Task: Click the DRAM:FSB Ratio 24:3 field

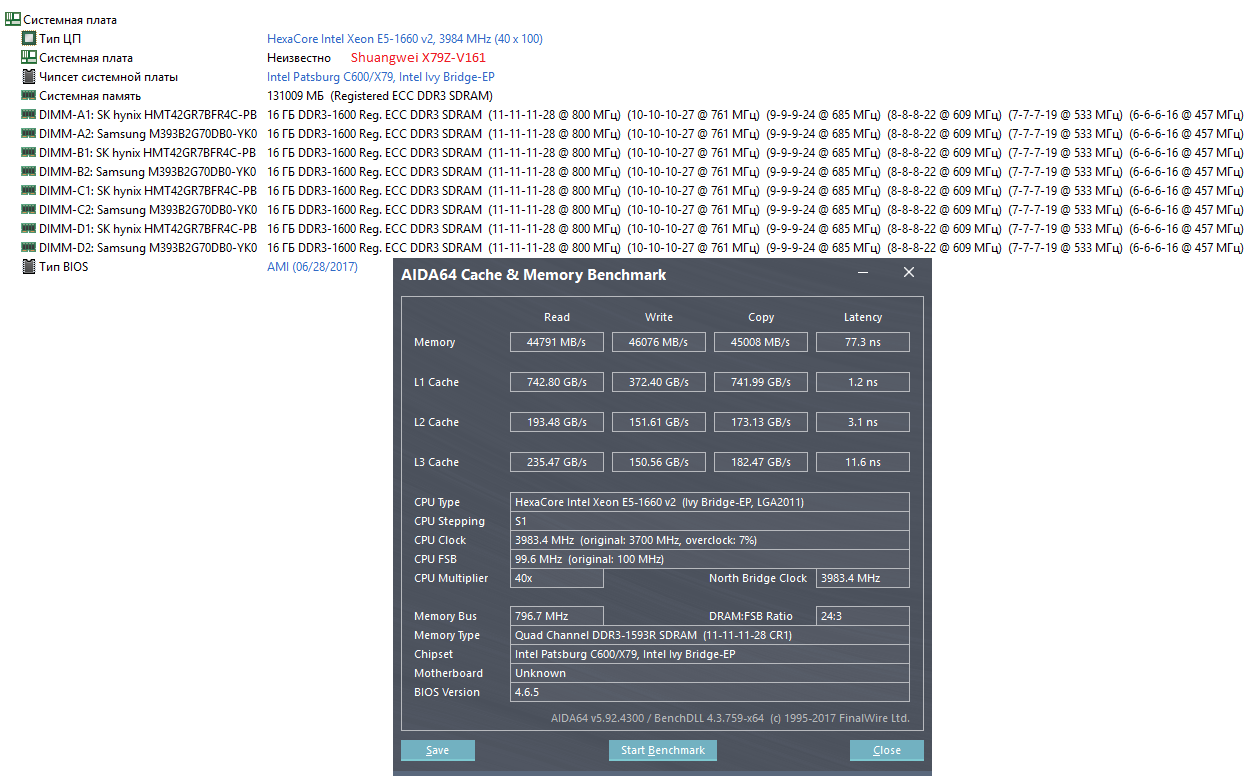Action: point(863,616)
